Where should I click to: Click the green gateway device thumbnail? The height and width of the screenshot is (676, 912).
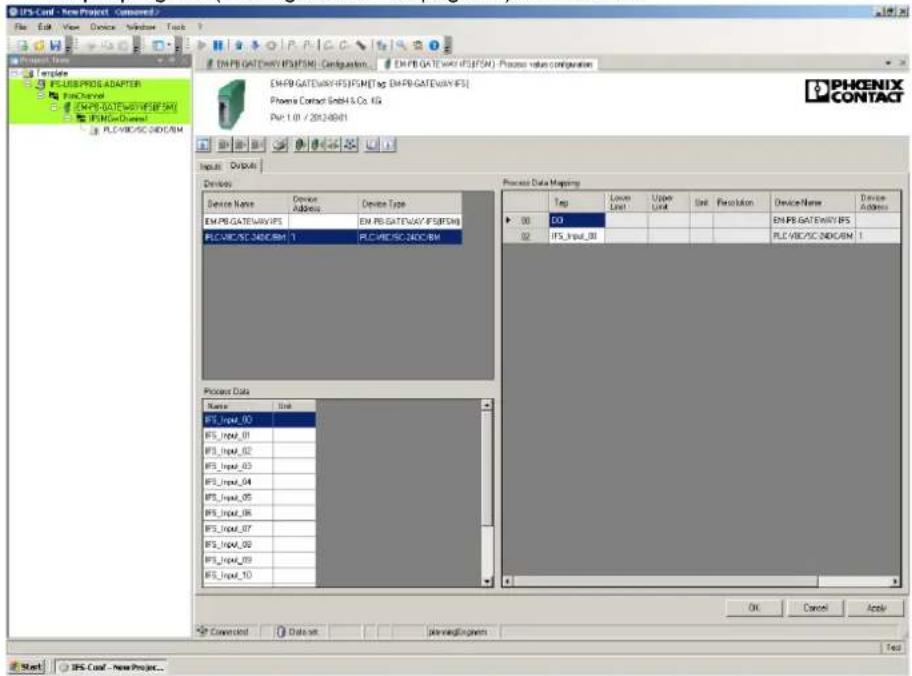[231, 104]
